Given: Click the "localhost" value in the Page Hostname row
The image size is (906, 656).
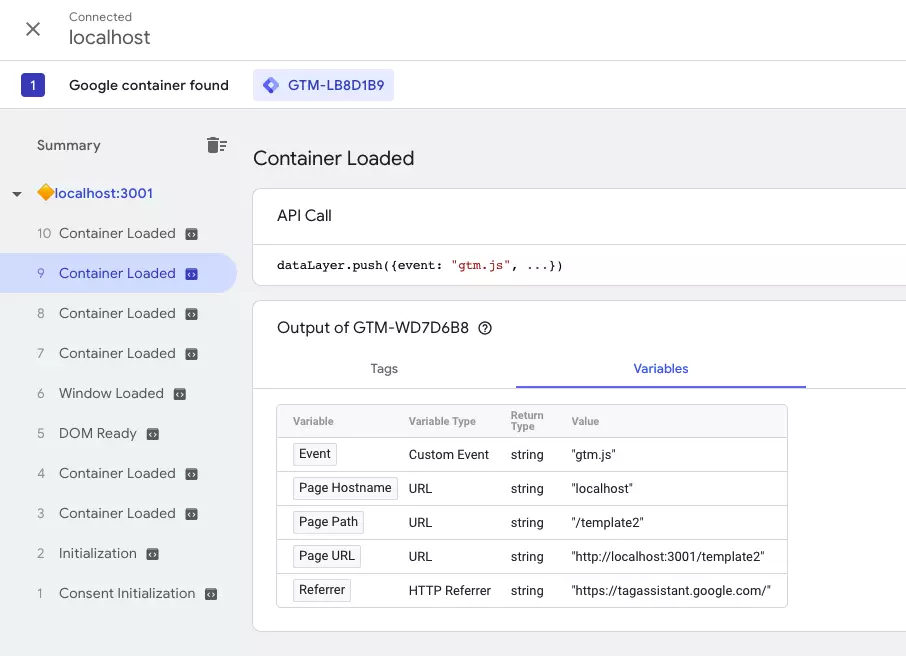Looking at the screenshot, I should 602,489.
